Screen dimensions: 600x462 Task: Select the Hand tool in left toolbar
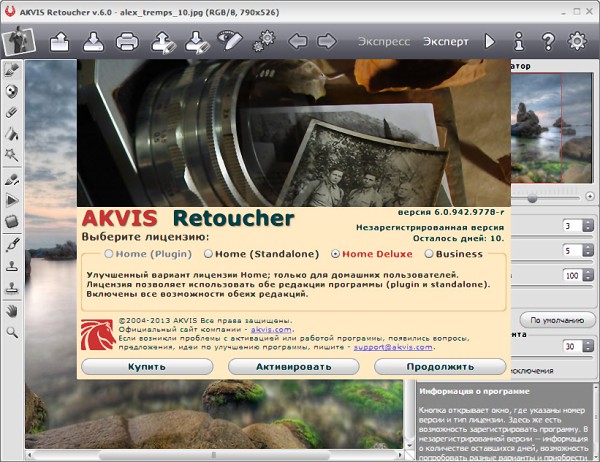(12, 310)
